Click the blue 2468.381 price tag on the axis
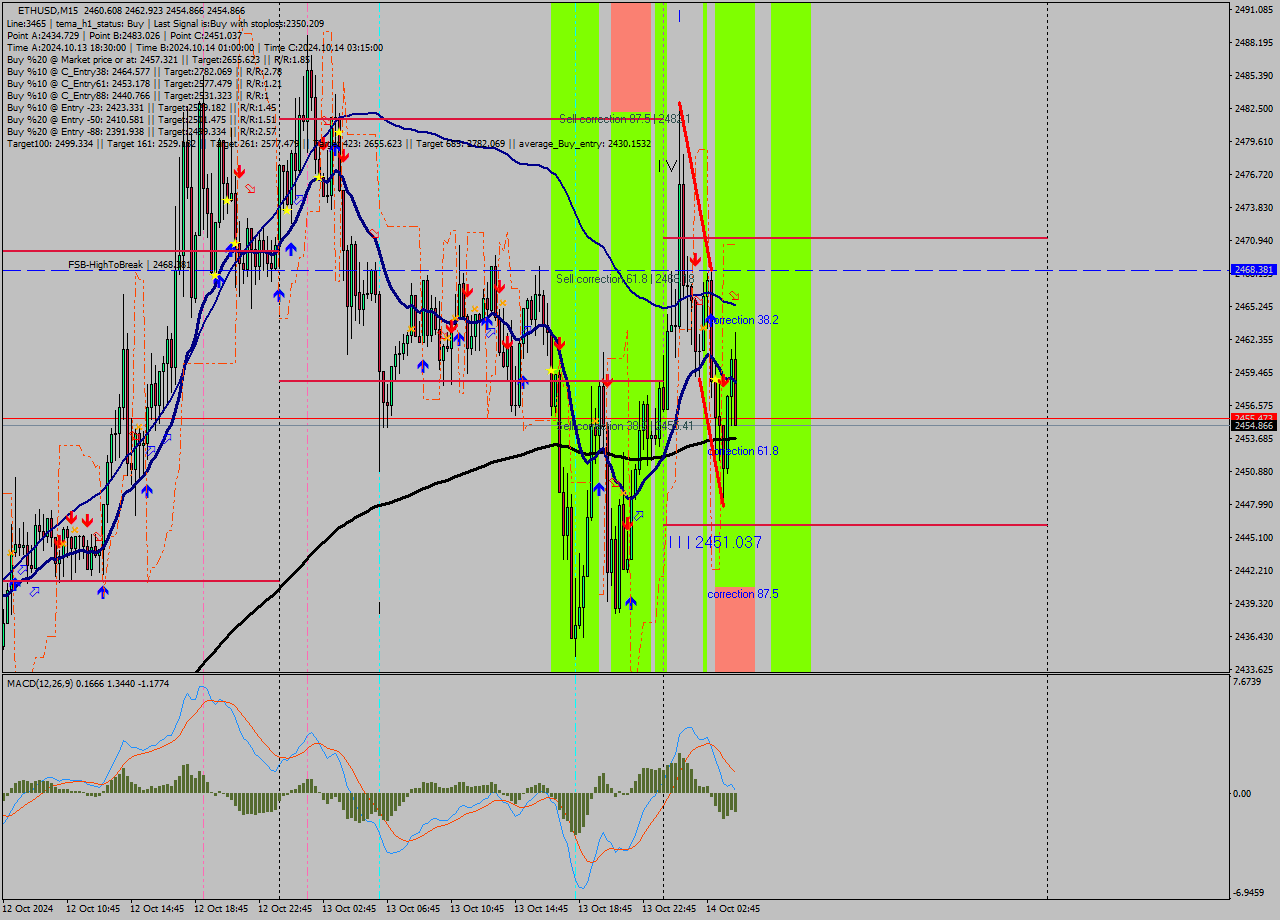 [1254, 270]
